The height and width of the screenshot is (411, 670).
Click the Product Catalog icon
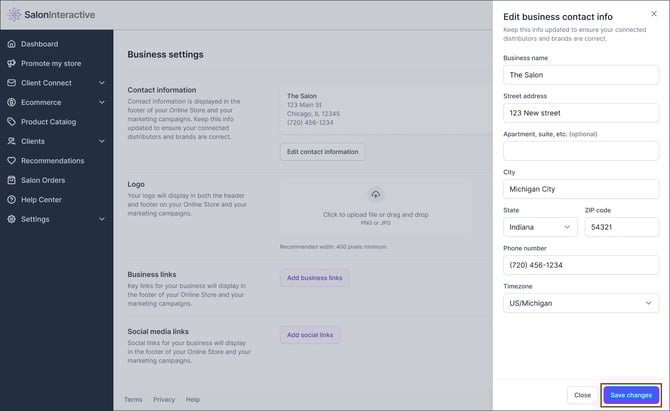[12, 122]
